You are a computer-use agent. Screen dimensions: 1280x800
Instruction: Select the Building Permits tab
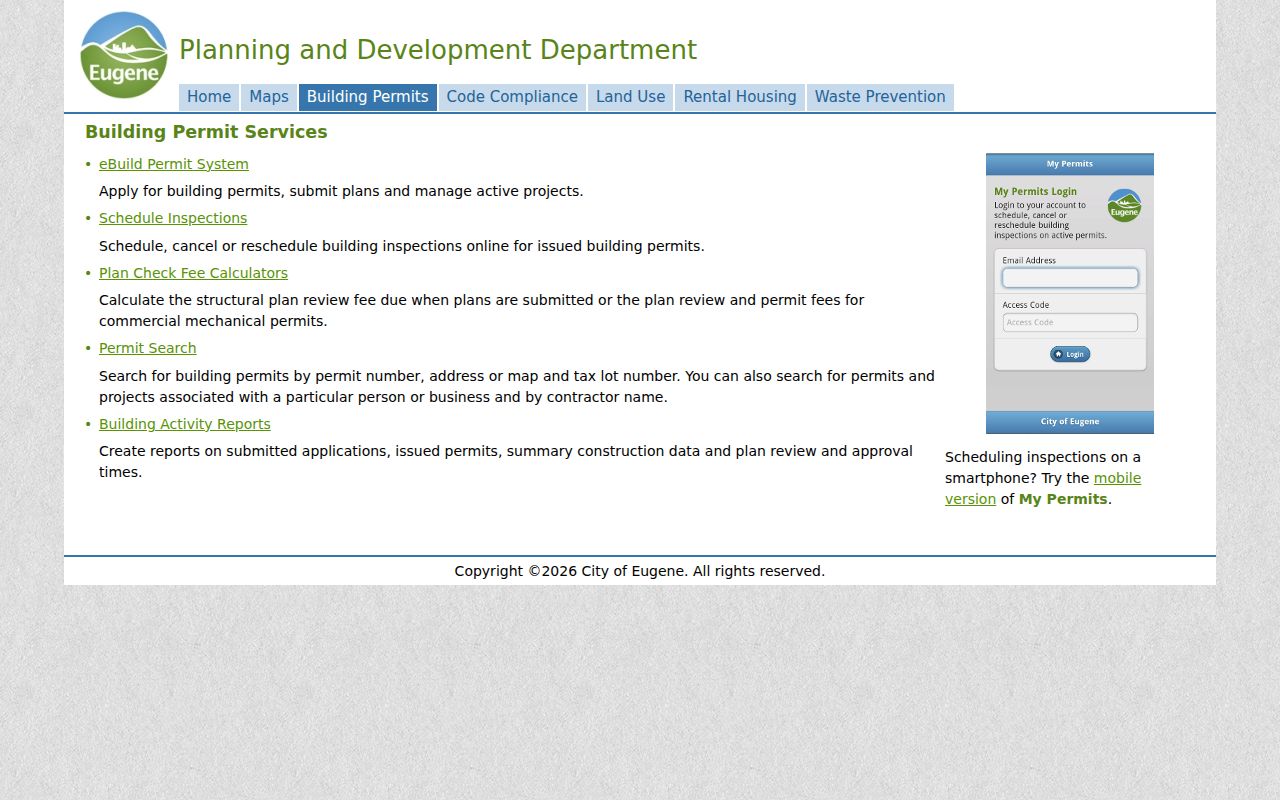368,97
